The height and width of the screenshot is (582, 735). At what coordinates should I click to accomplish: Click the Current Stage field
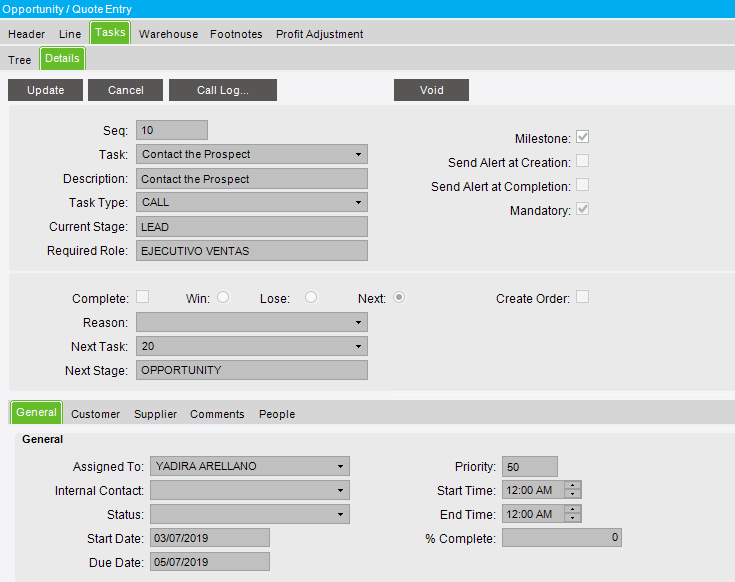(x=252, y=227)
